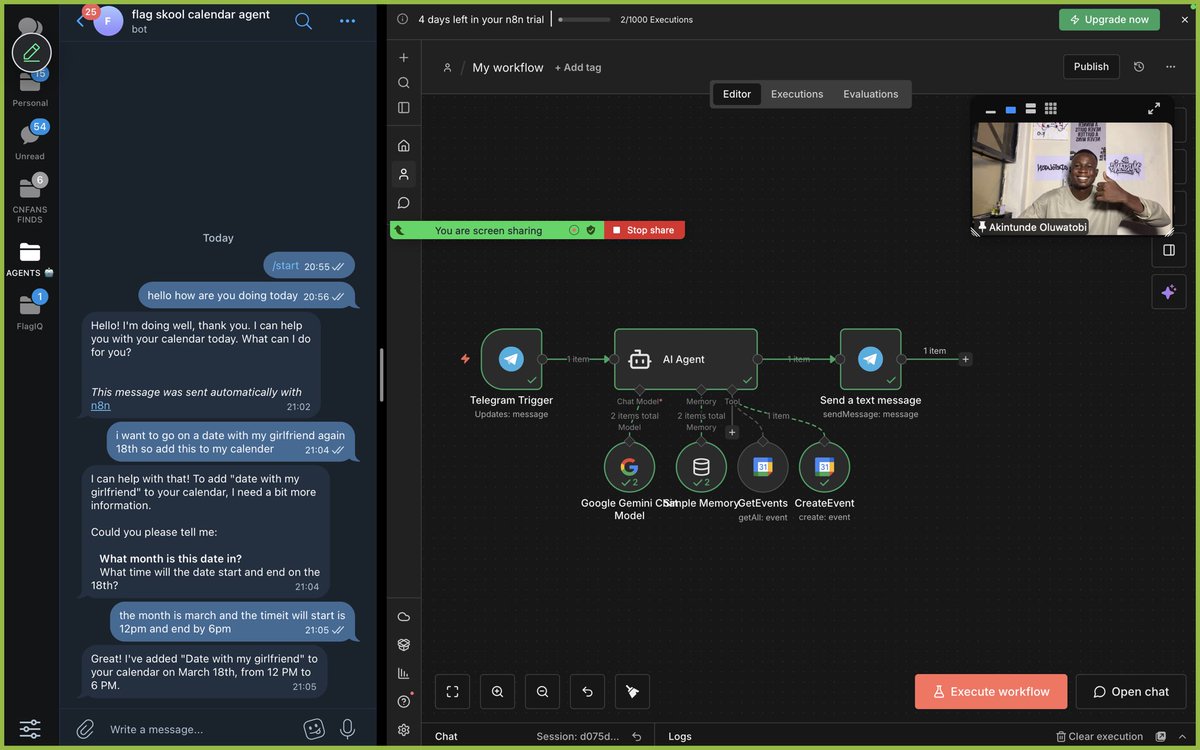Record a voice message in Telegram
1200x750 pixels.
click(348, 729)
